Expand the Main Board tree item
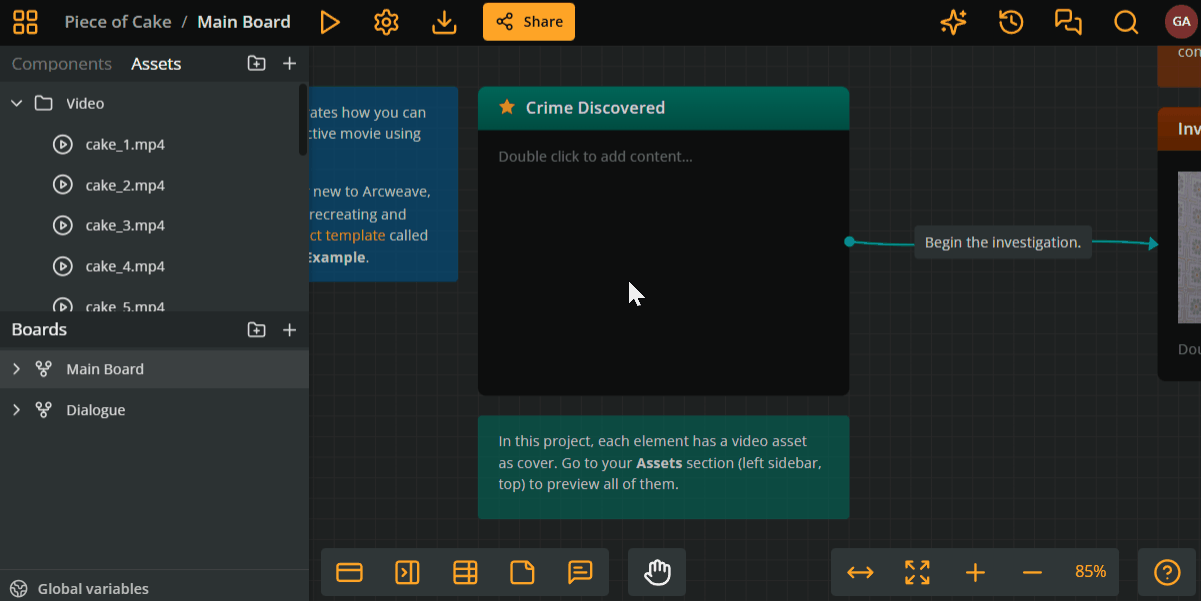 tap(16, 368)
